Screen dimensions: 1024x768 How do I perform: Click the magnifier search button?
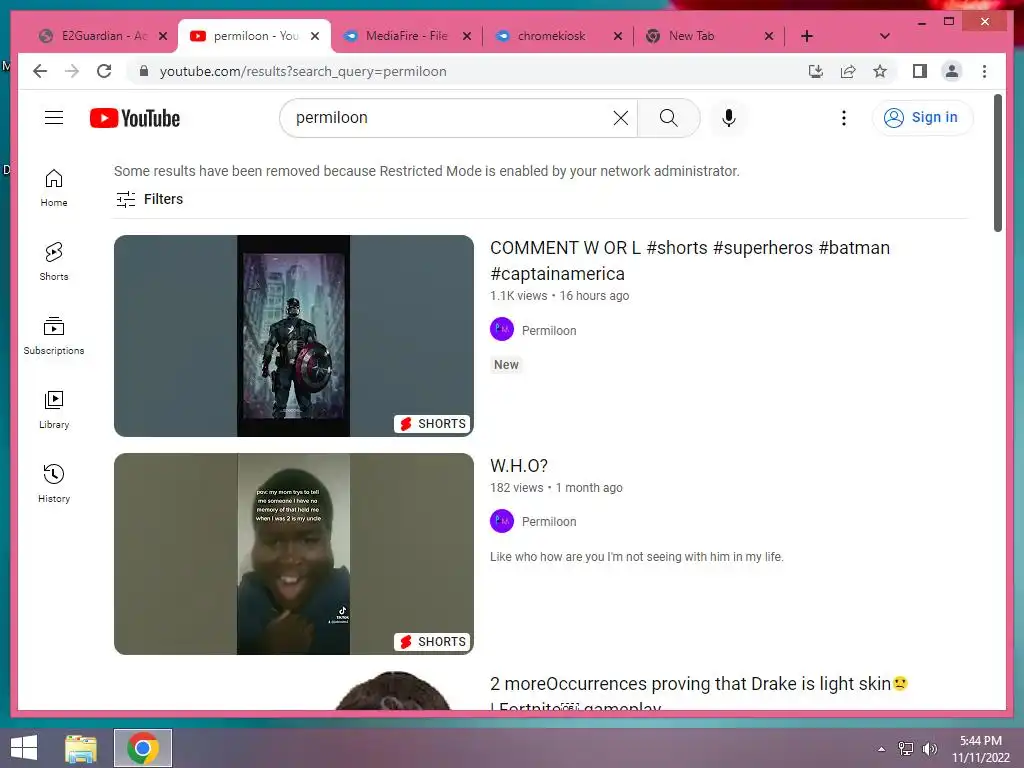[x=668, y=118]
